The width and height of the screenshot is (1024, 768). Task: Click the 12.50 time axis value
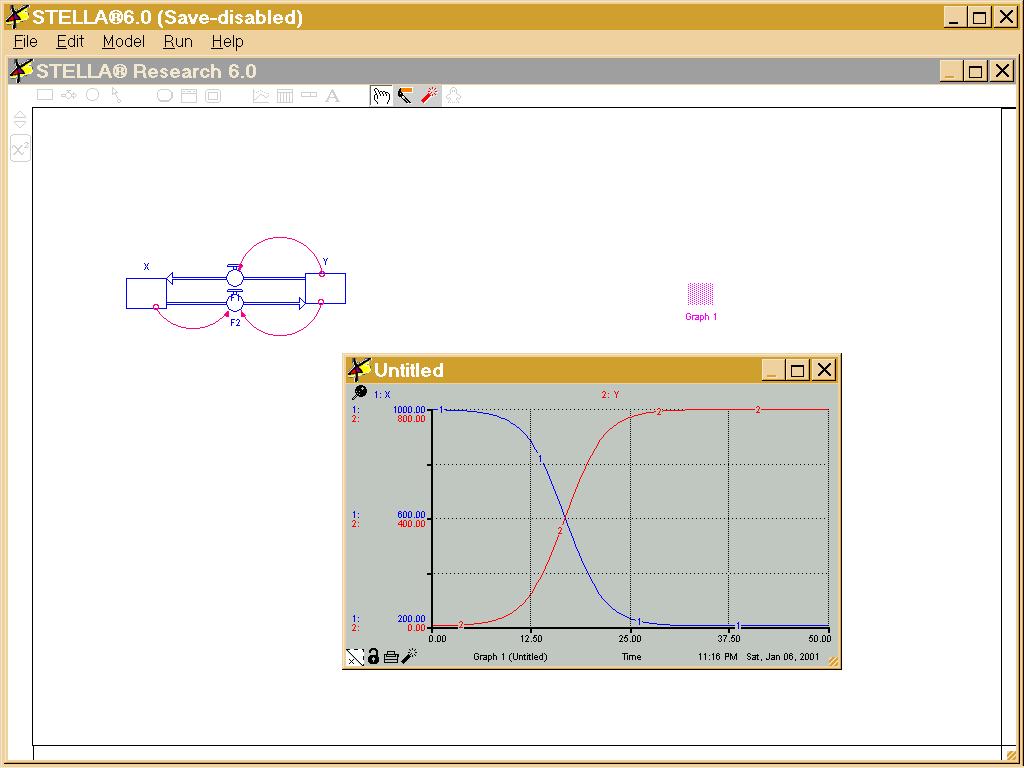point(531,638)
